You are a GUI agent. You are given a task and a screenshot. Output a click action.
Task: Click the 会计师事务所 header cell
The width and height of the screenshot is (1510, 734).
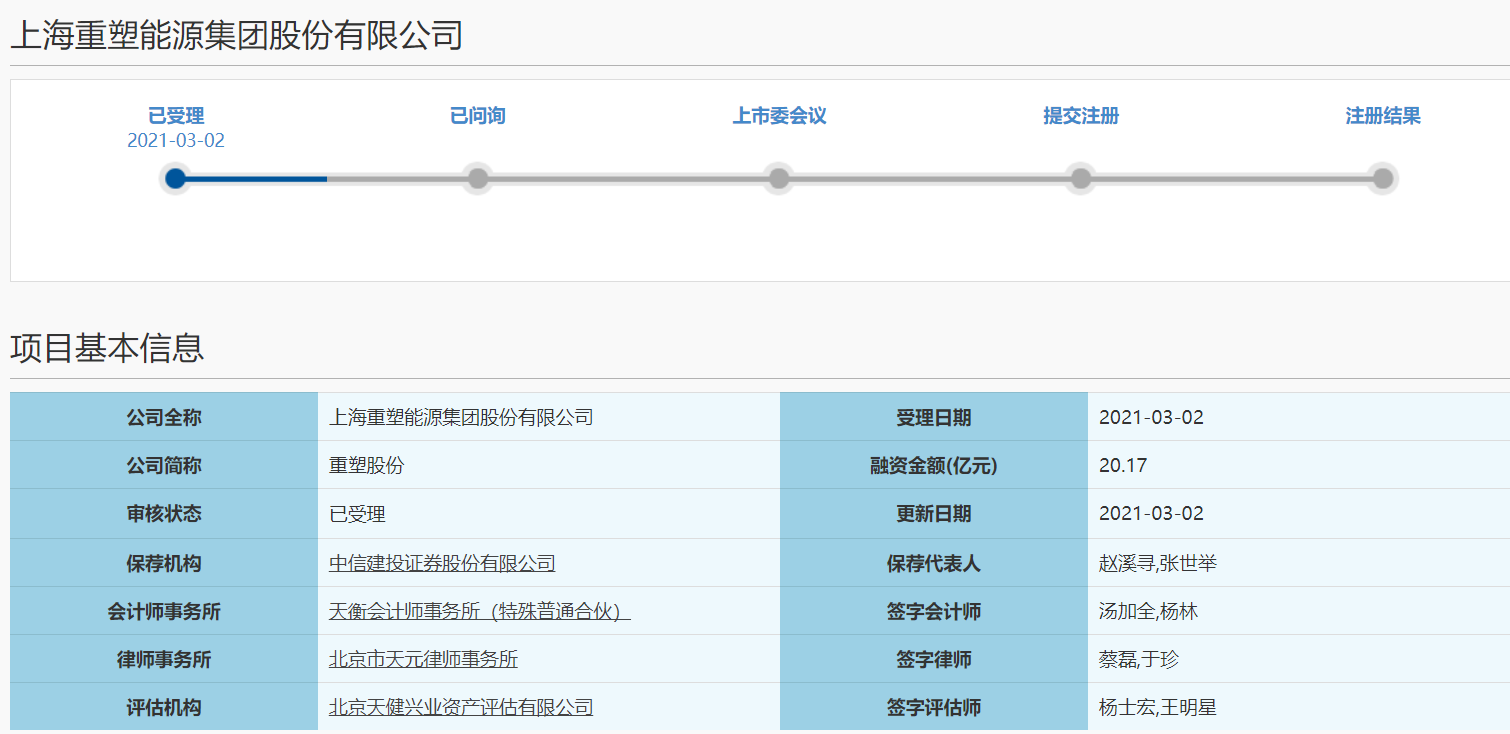[164, 611]
